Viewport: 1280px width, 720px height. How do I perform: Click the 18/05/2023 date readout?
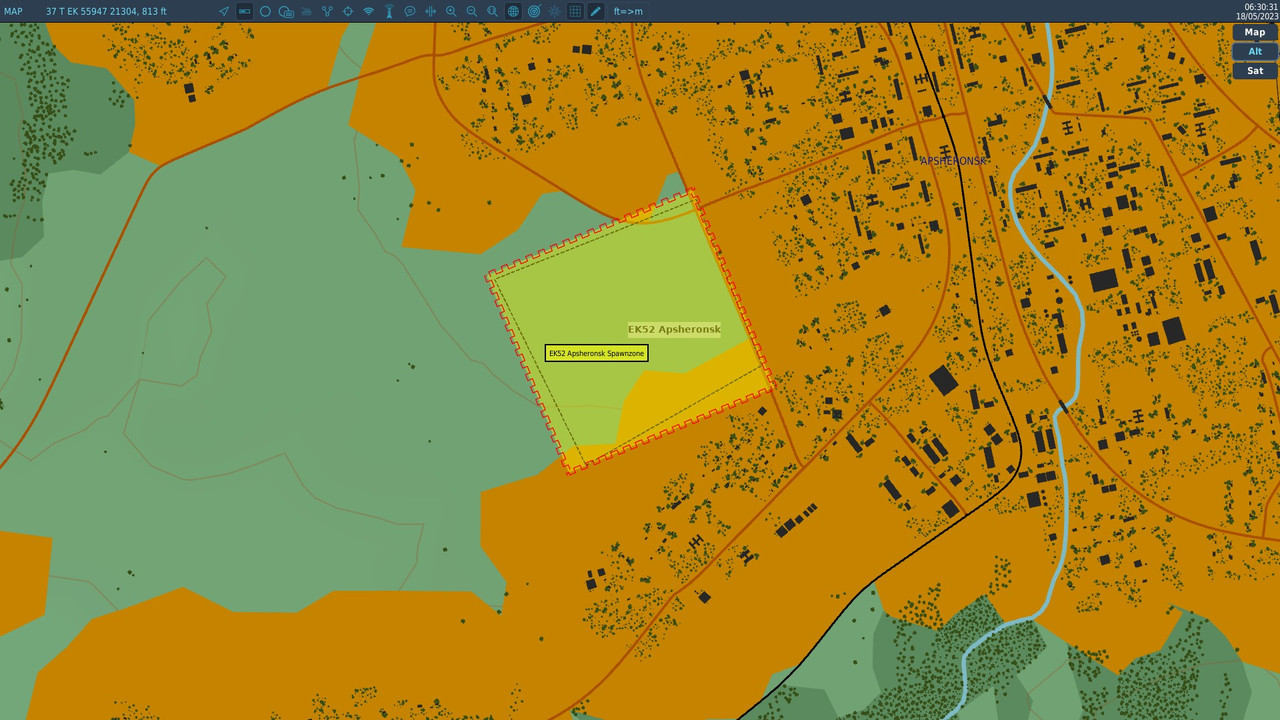(1257, 16)
